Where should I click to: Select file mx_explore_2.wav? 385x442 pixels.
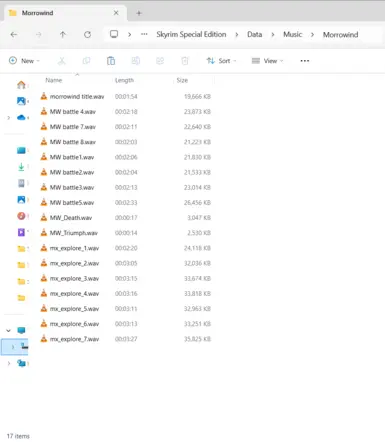(x=74, y=263)
